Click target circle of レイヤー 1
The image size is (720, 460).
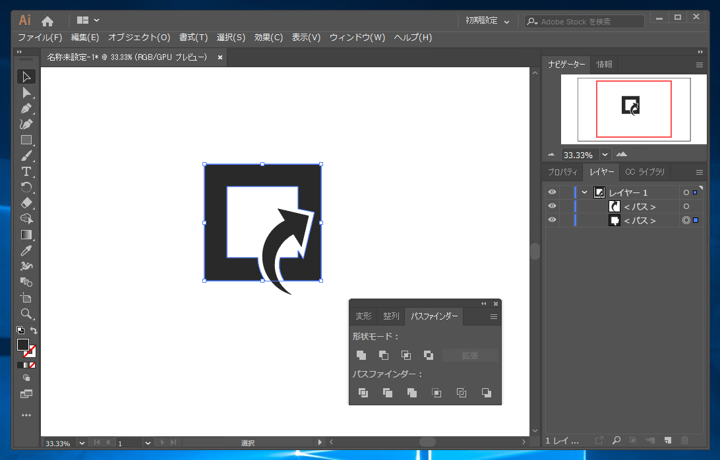686,193
